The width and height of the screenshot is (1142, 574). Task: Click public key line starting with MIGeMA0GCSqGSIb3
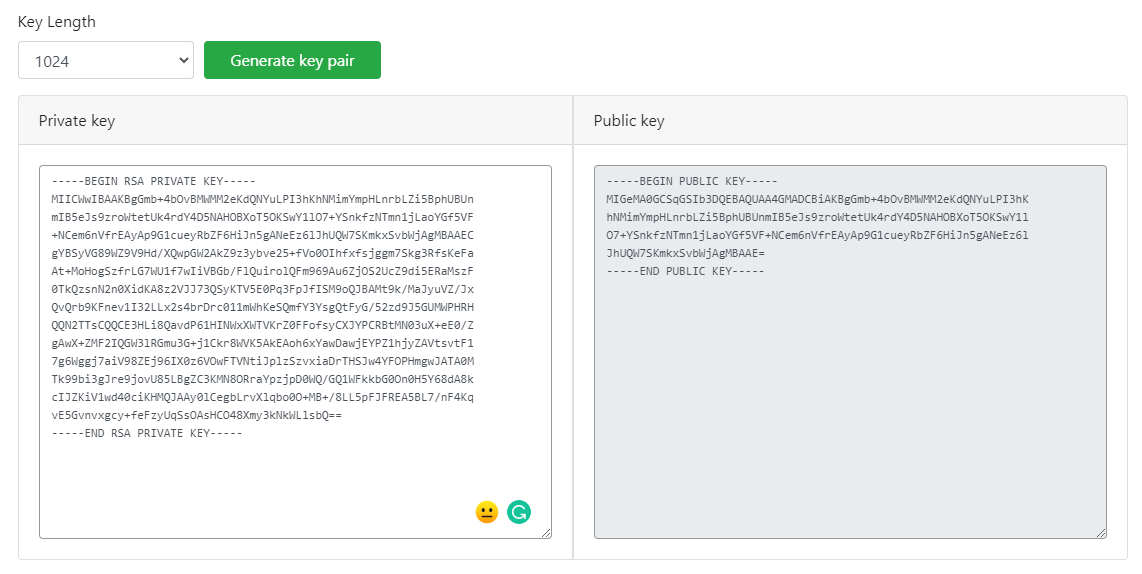point(817,199)
